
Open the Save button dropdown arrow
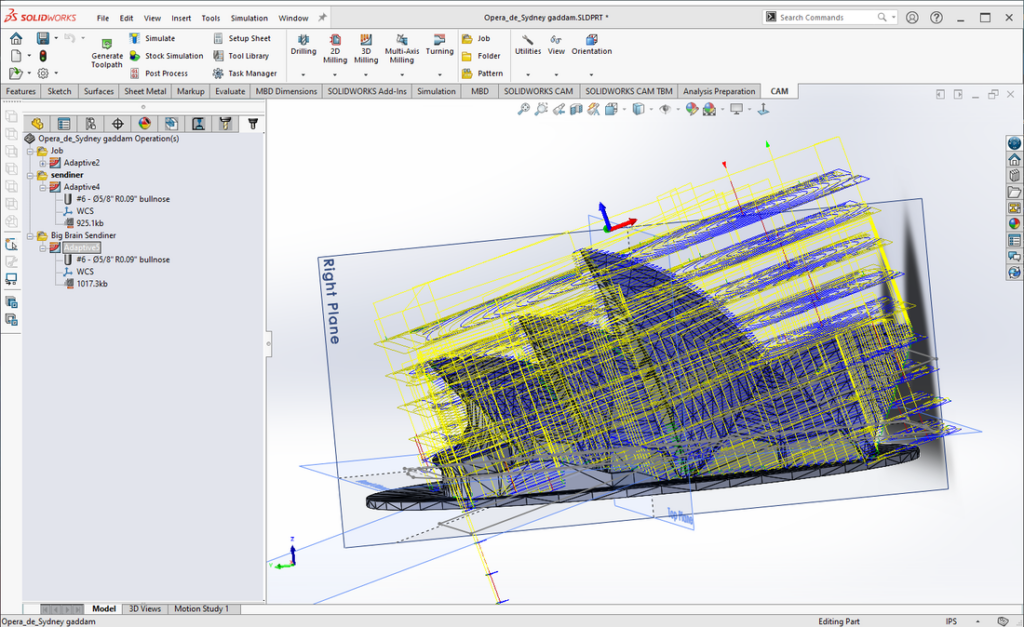click(56, 39)
